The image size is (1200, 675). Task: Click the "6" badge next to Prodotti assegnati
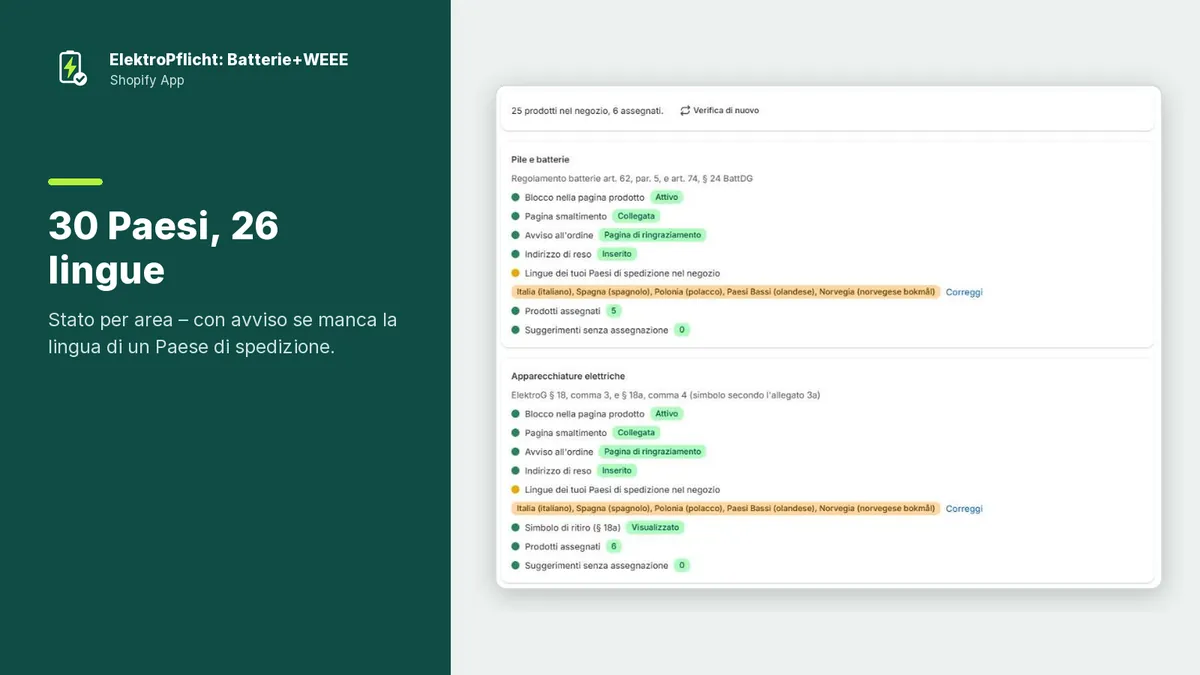(x=614, y=547)
